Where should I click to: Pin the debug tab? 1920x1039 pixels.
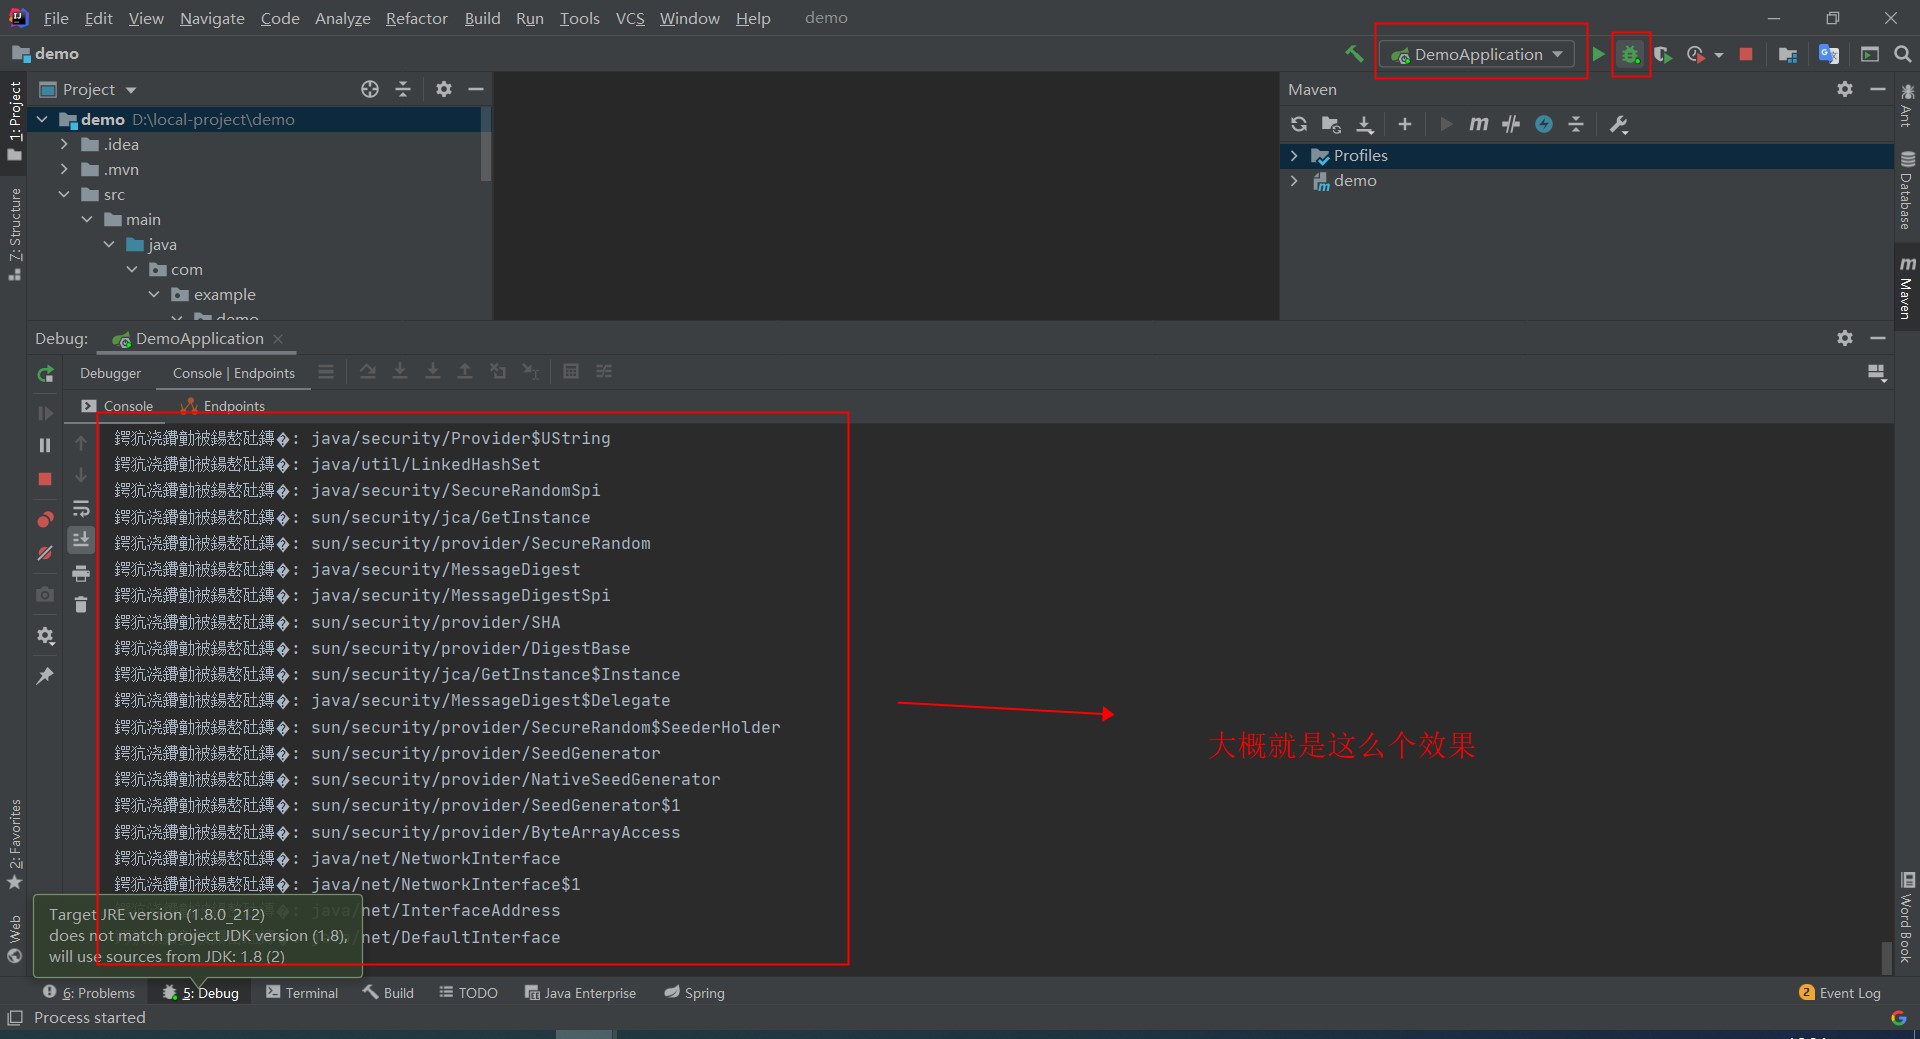45,676
